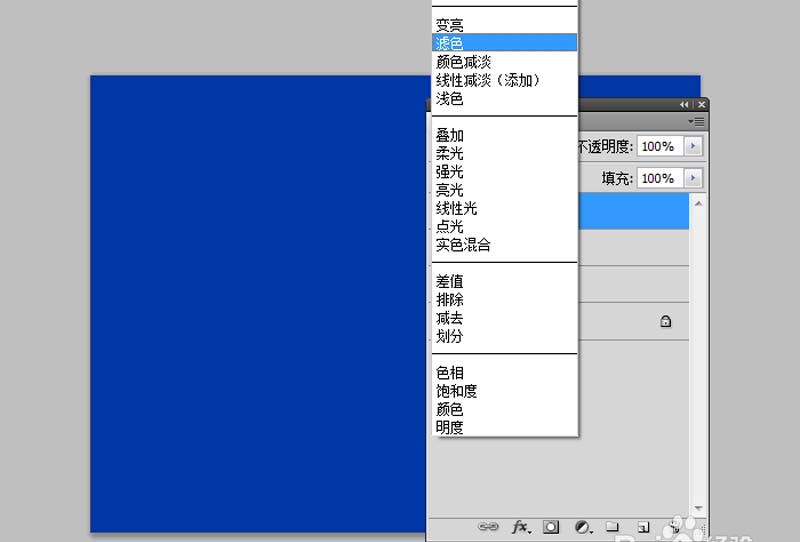The image size is (800, 542).
Task: Open the adjustment layer half-circle icon
Action: pyautogui.click(x=582, y=527)
